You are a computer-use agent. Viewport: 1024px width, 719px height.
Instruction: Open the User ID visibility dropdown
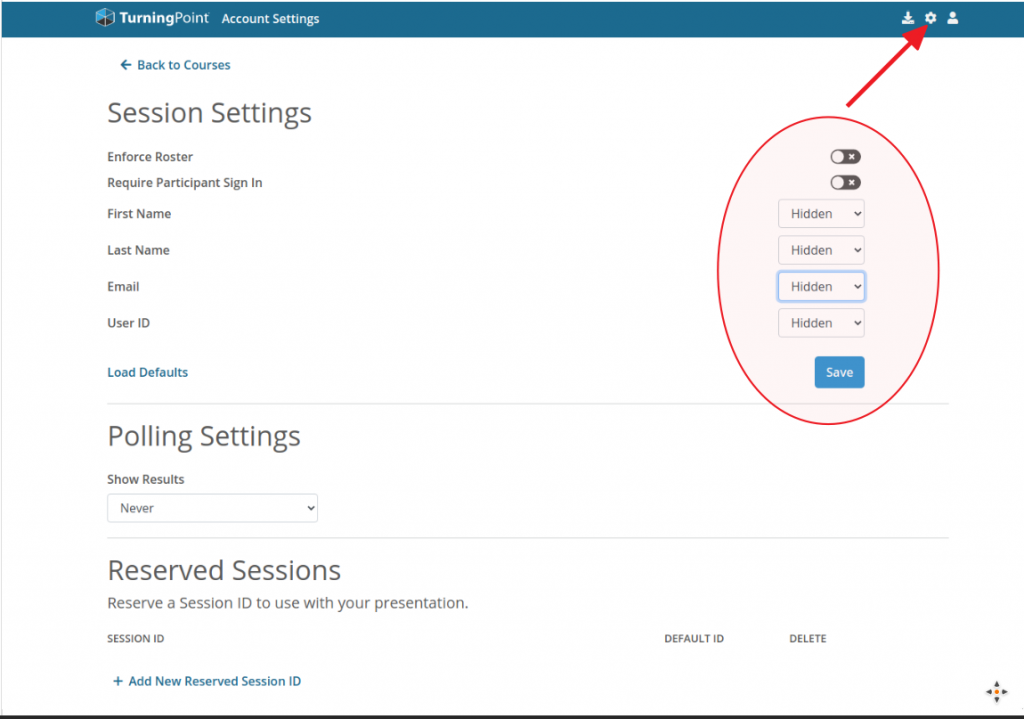click(x=821, y=323)
